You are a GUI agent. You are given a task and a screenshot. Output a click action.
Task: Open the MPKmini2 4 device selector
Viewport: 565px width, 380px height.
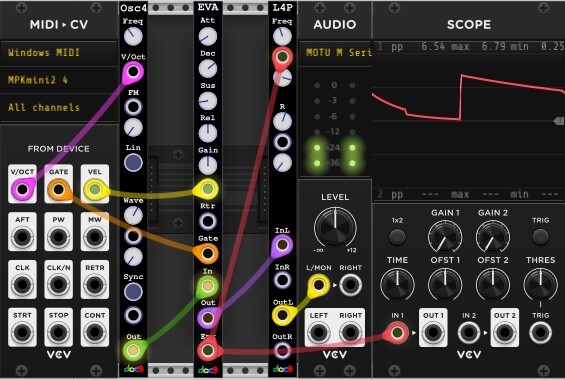click(x=59, y=80)
